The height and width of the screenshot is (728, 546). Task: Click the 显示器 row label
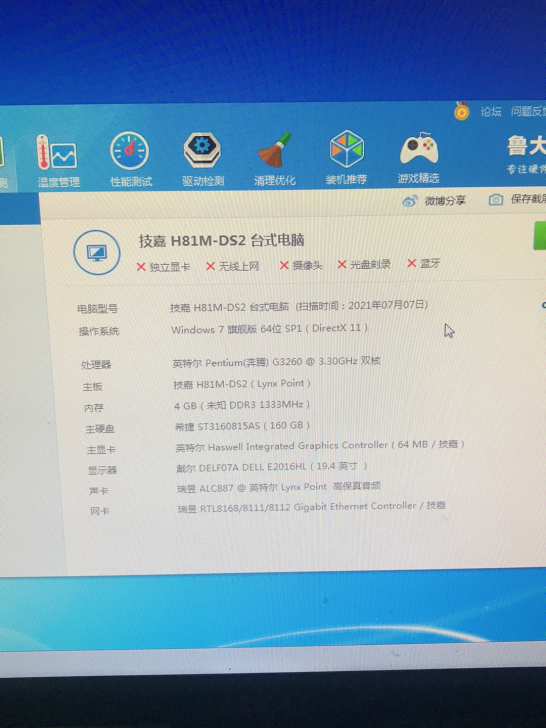(x=103, y=470)
